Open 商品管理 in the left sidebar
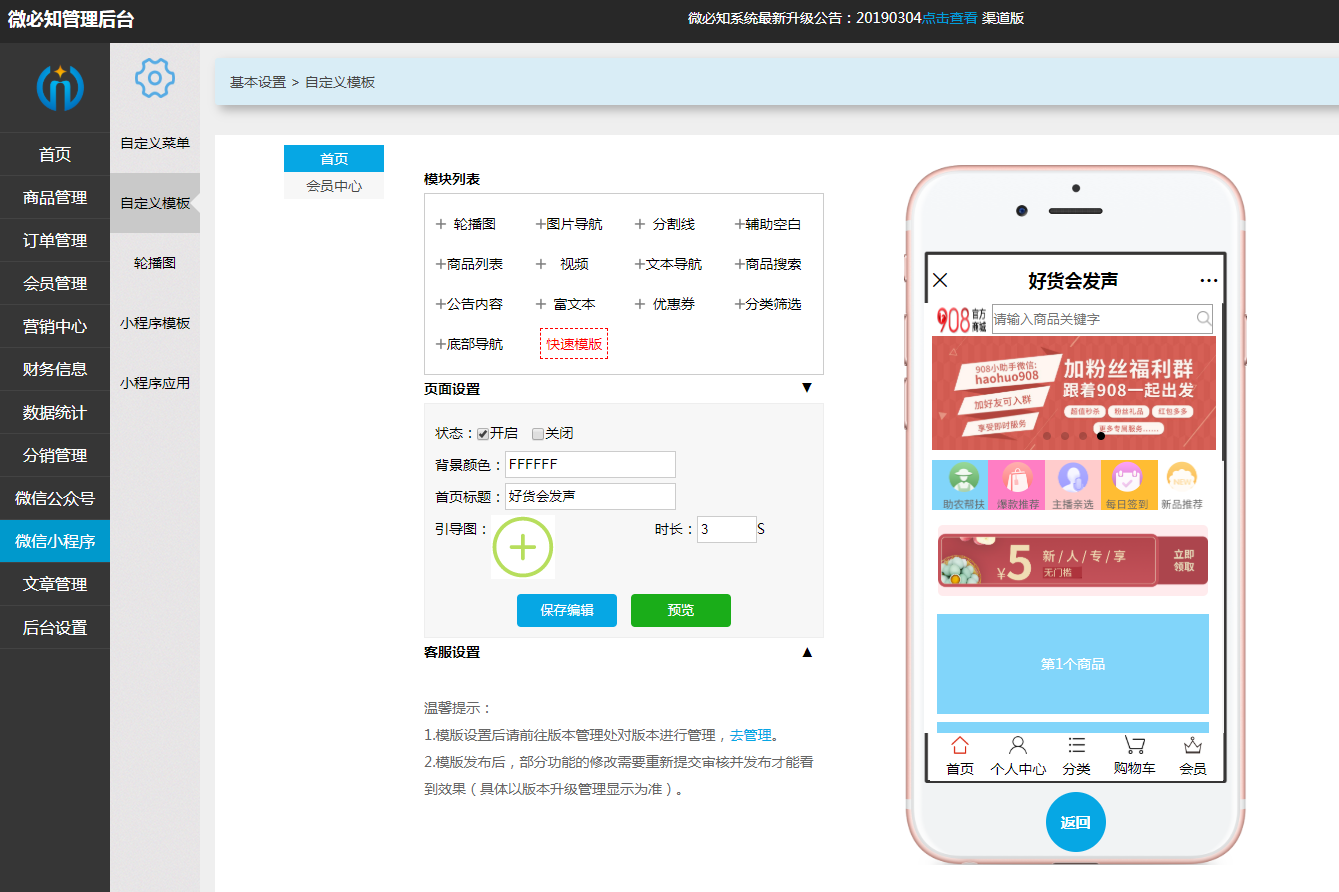The height and width of the screenshot is (892, 1339). (x=55, y=198)
